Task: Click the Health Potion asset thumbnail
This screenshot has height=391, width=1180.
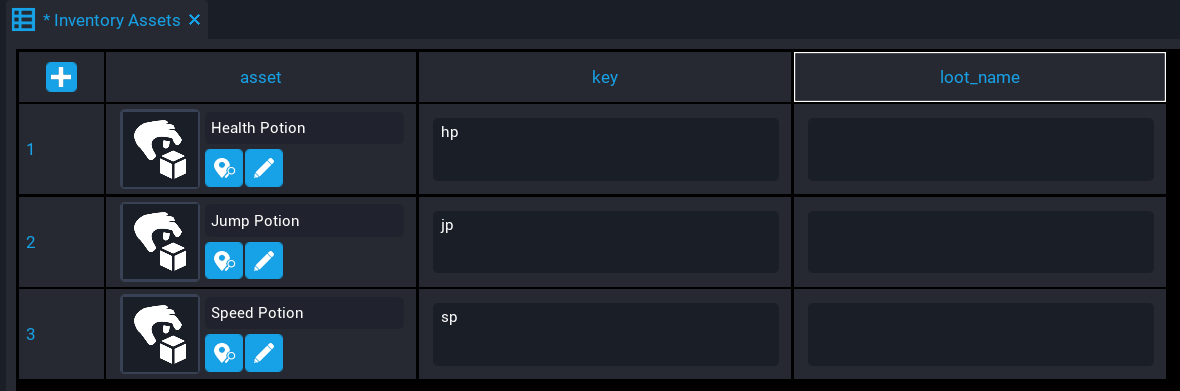Action: pos(160,149)
